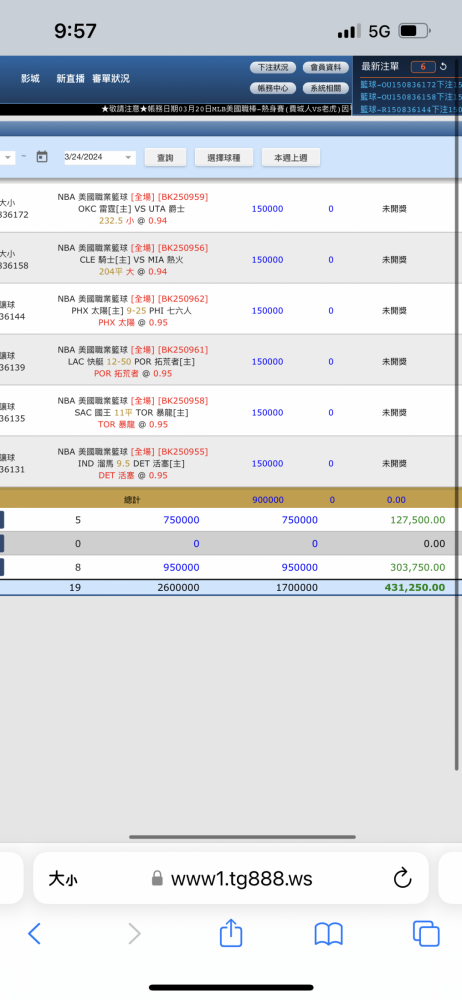
Task: Click the 本週上週 button
Action: [290, 158]
